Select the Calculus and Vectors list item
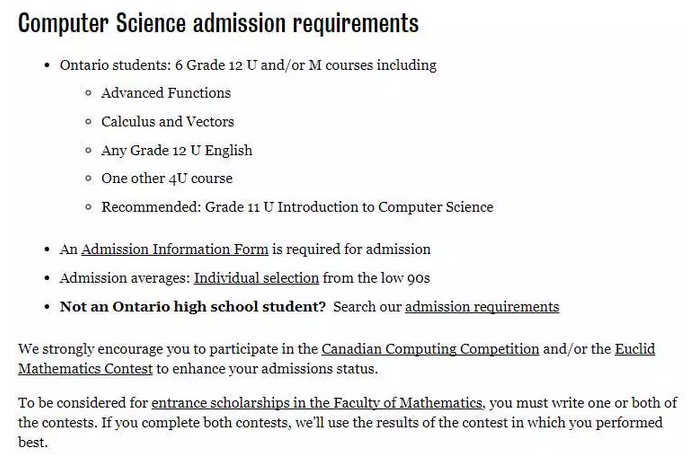 point(167,122)
